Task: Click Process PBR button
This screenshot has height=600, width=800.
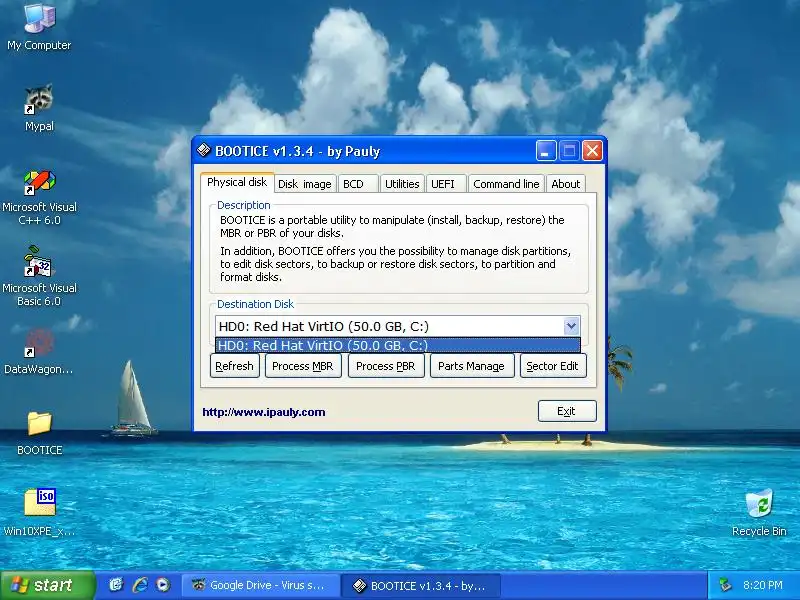Action: (386, 366)
